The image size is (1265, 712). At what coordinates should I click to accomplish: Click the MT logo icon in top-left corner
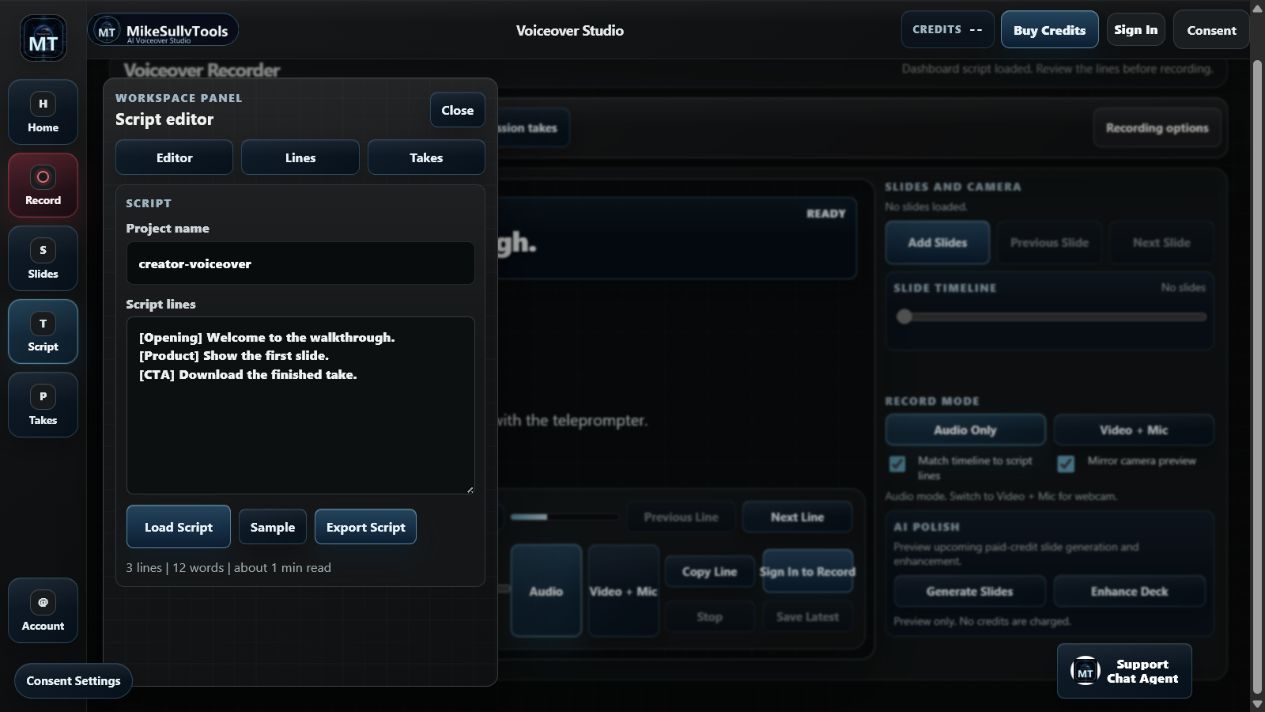(x=43, y=39)
